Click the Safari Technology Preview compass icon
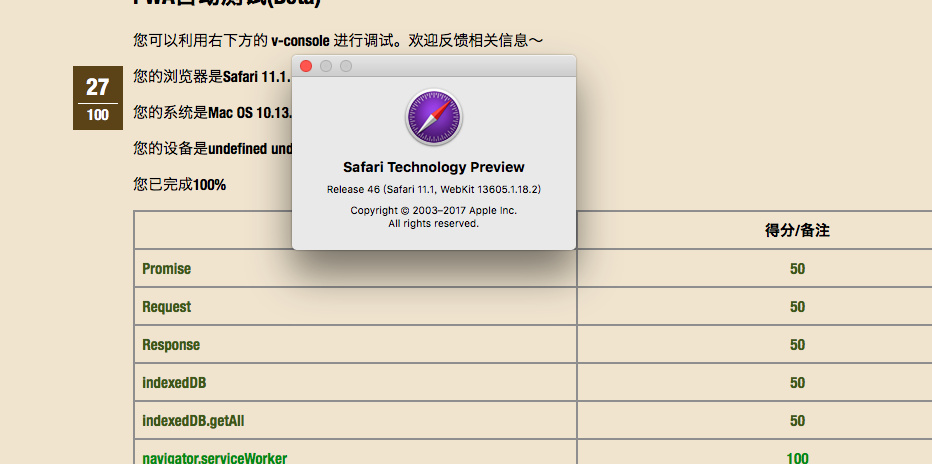 [x=434, y=118]
